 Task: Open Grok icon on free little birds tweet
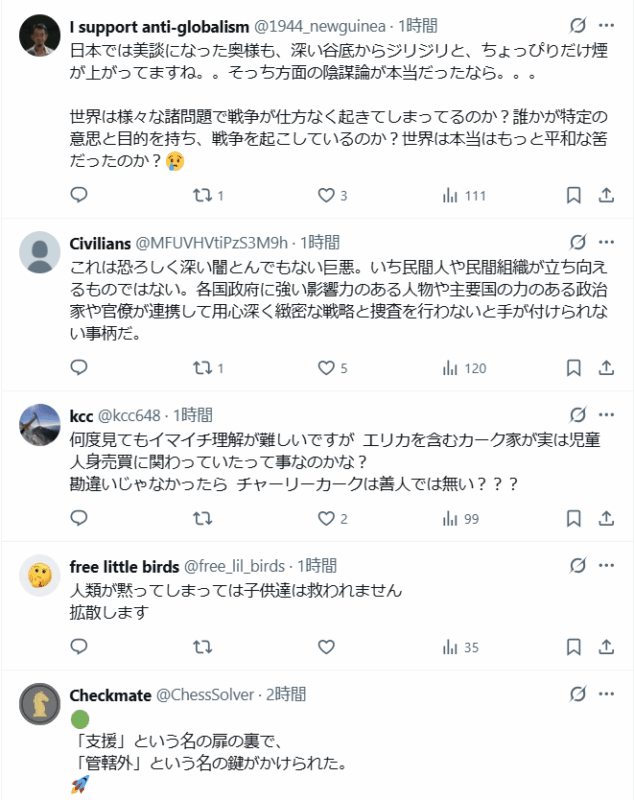coord(577,566)
